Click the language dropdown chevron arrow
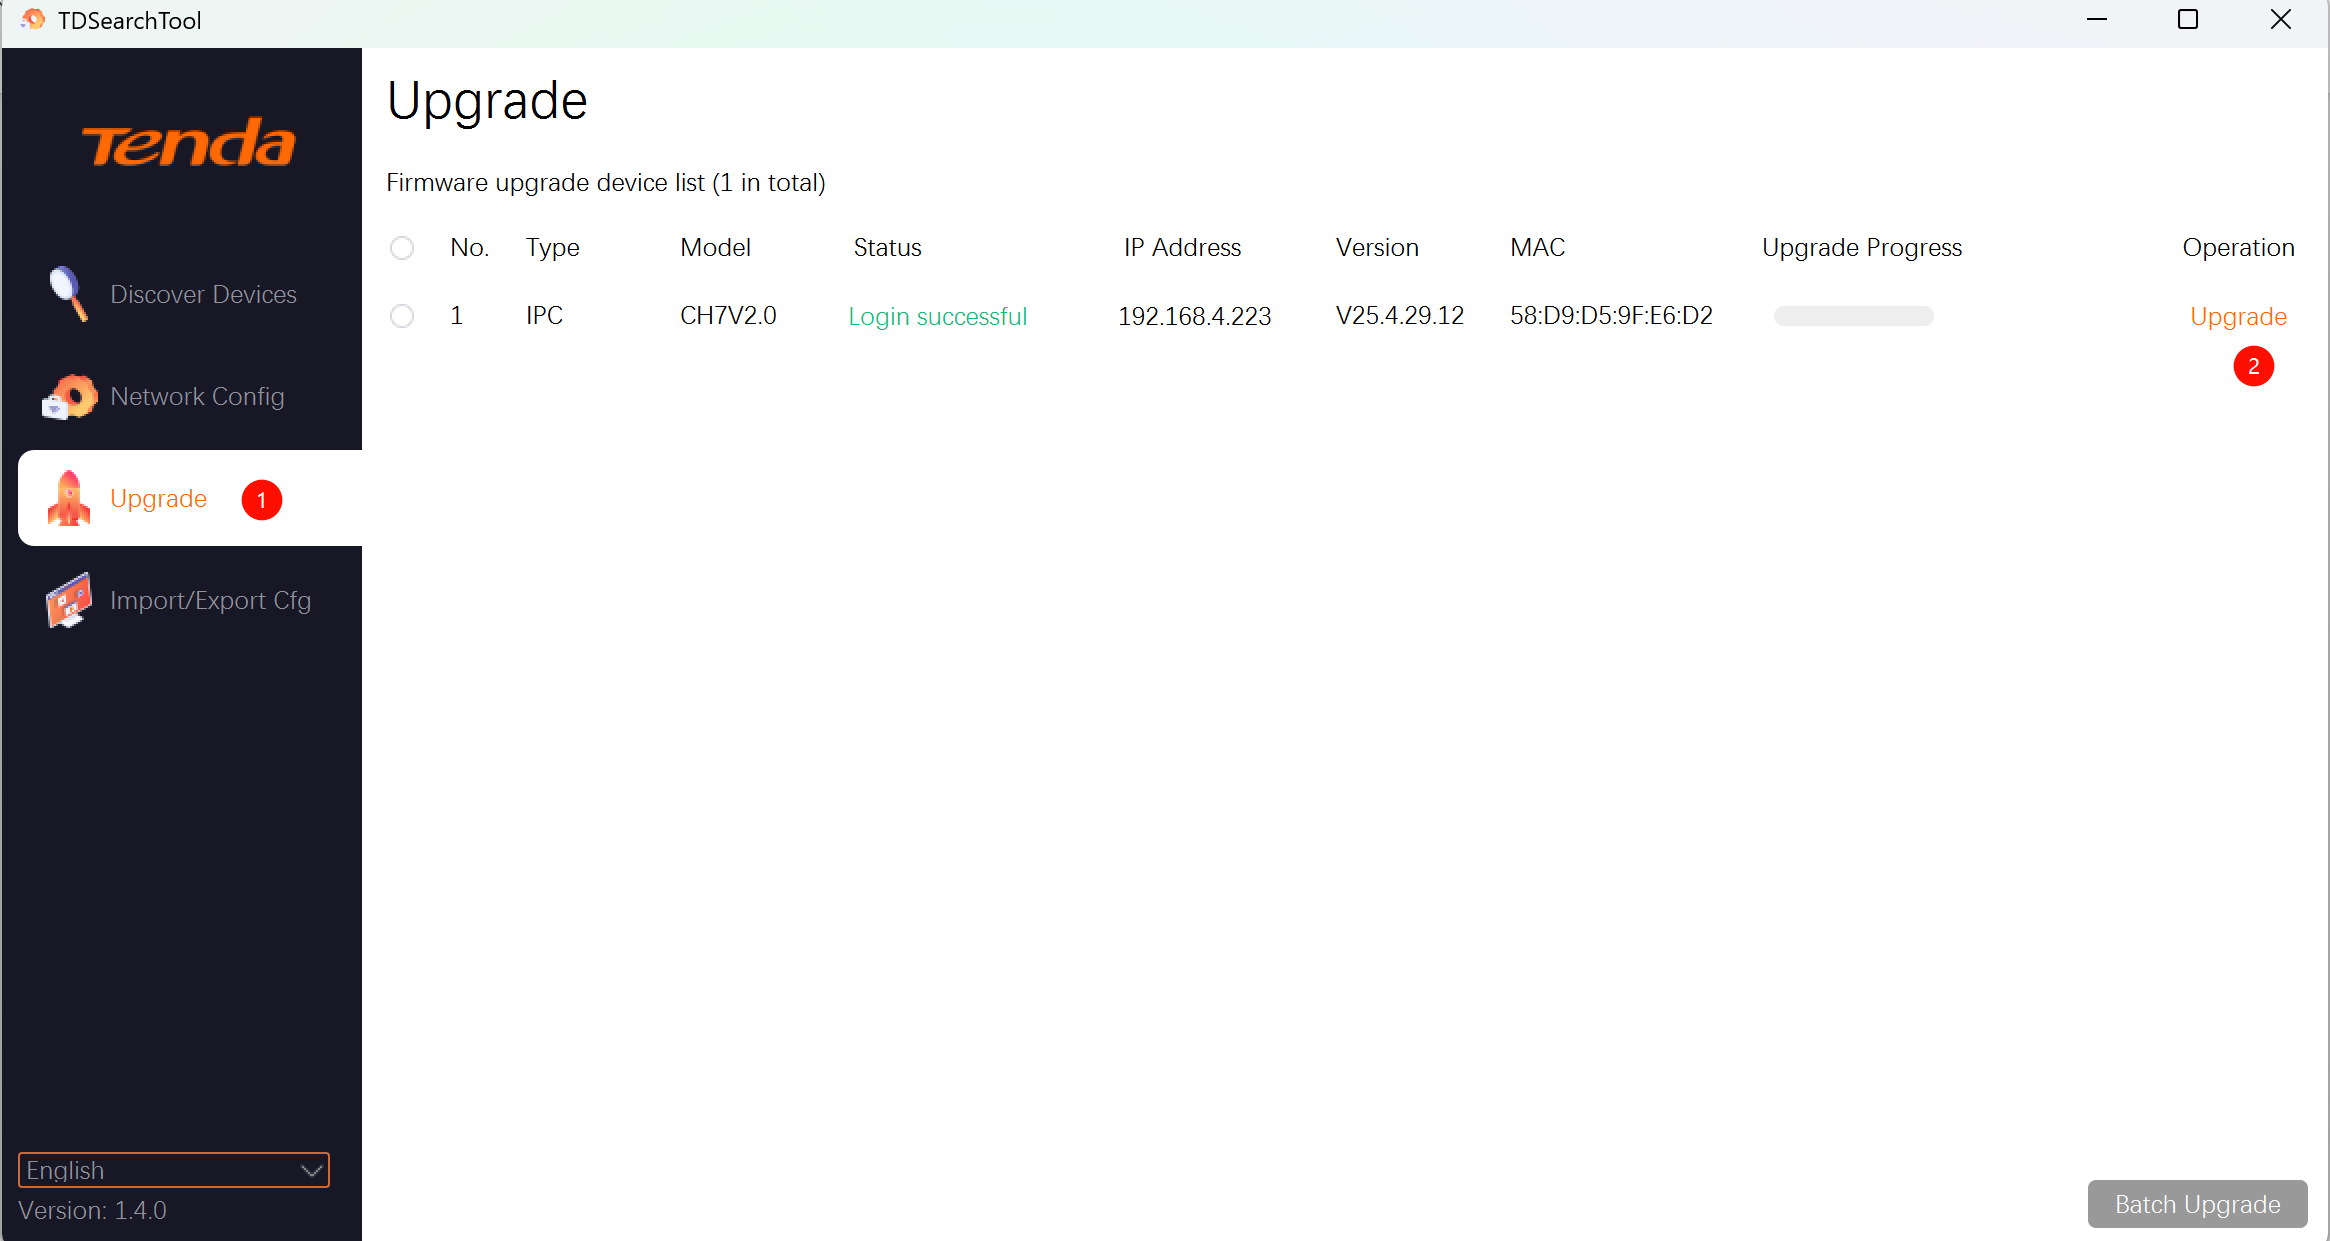Screen dimensions: 2330x1241 (x=312, y=1170)
